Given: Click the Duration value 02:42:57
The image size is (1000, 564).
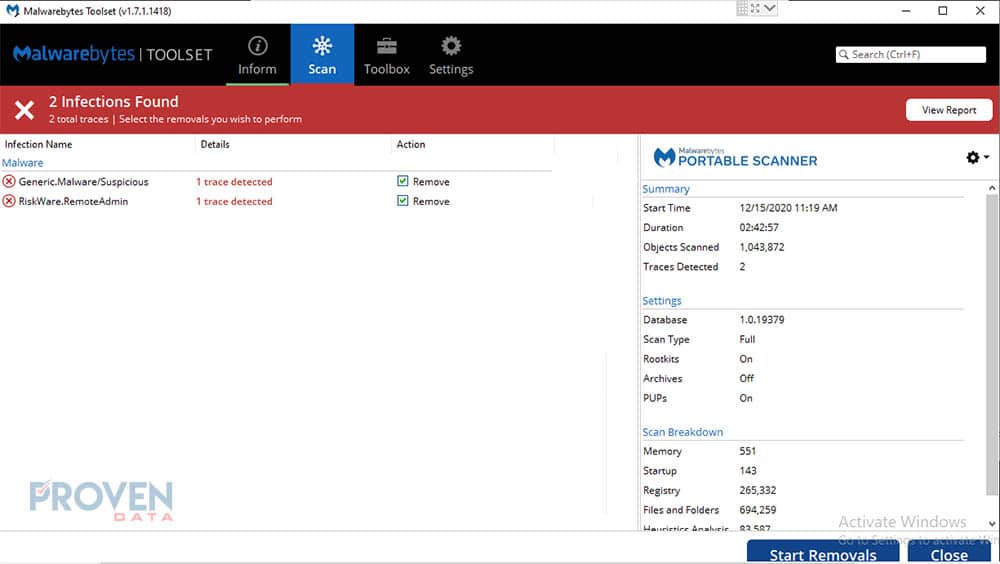Looking at the screenshot, I should point(759,228).
